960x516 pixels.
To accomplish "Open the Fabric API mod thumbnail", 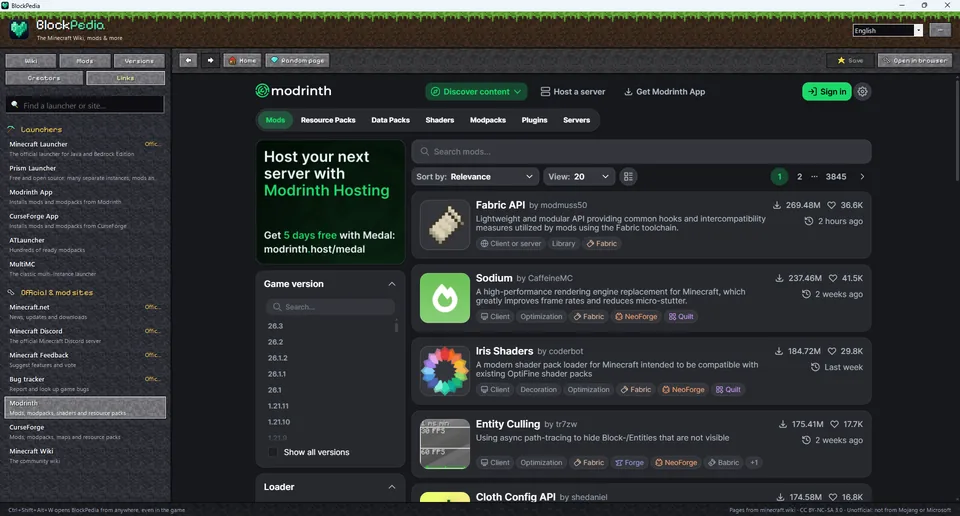I will coord(445,225).
